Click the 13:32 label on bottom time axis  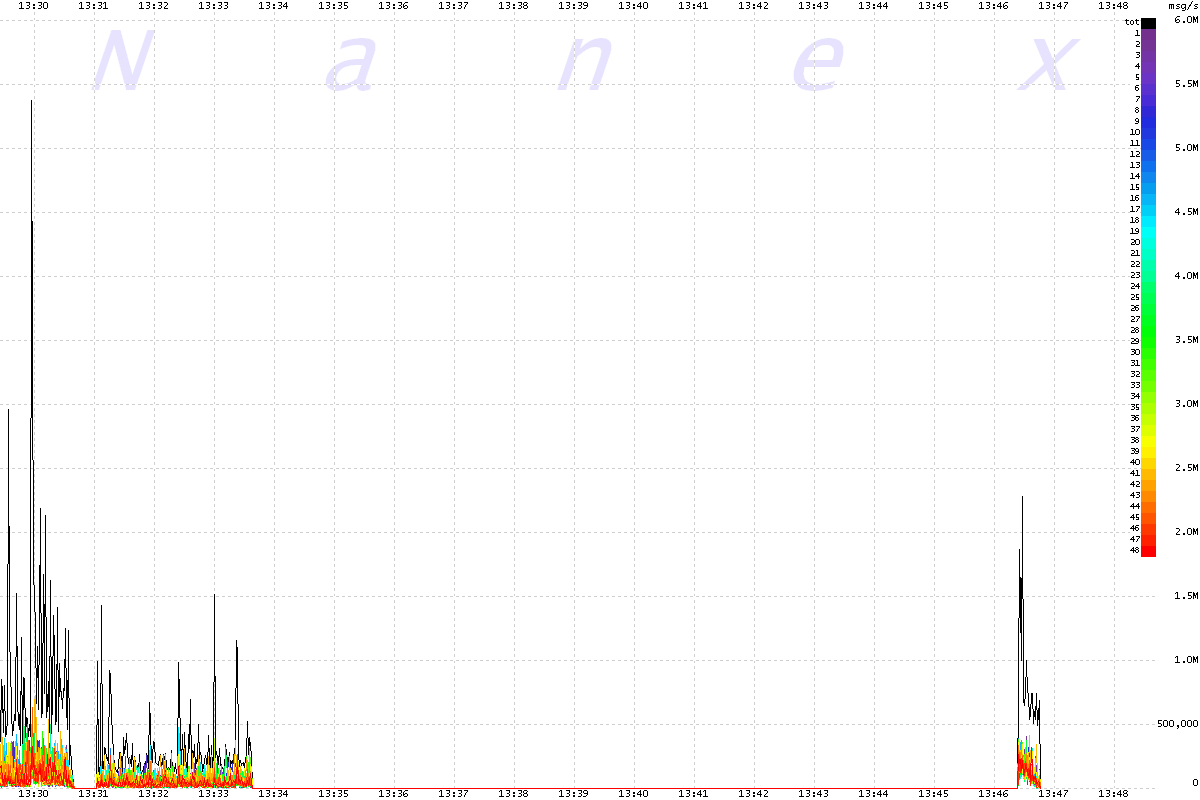[x=153, y=793]
